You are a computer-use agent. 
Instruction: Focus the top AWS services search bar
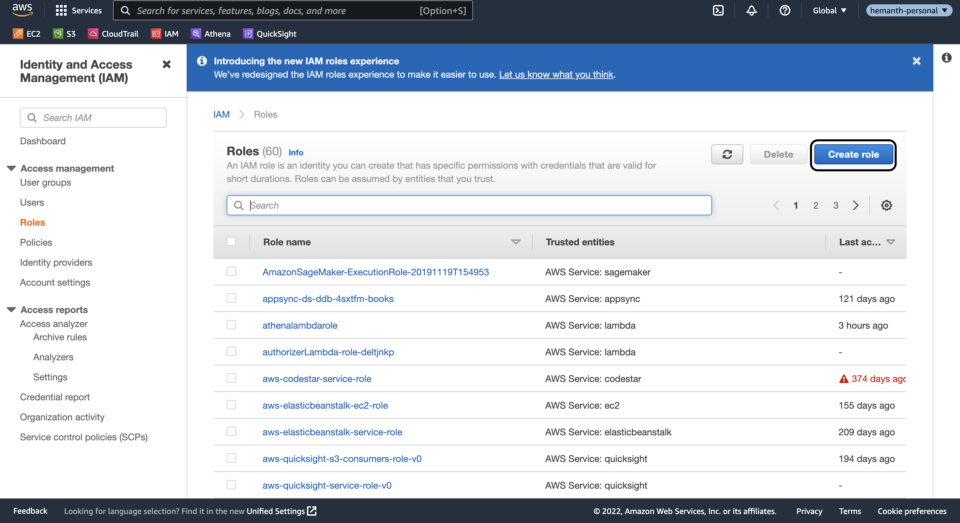coord(293,10)
